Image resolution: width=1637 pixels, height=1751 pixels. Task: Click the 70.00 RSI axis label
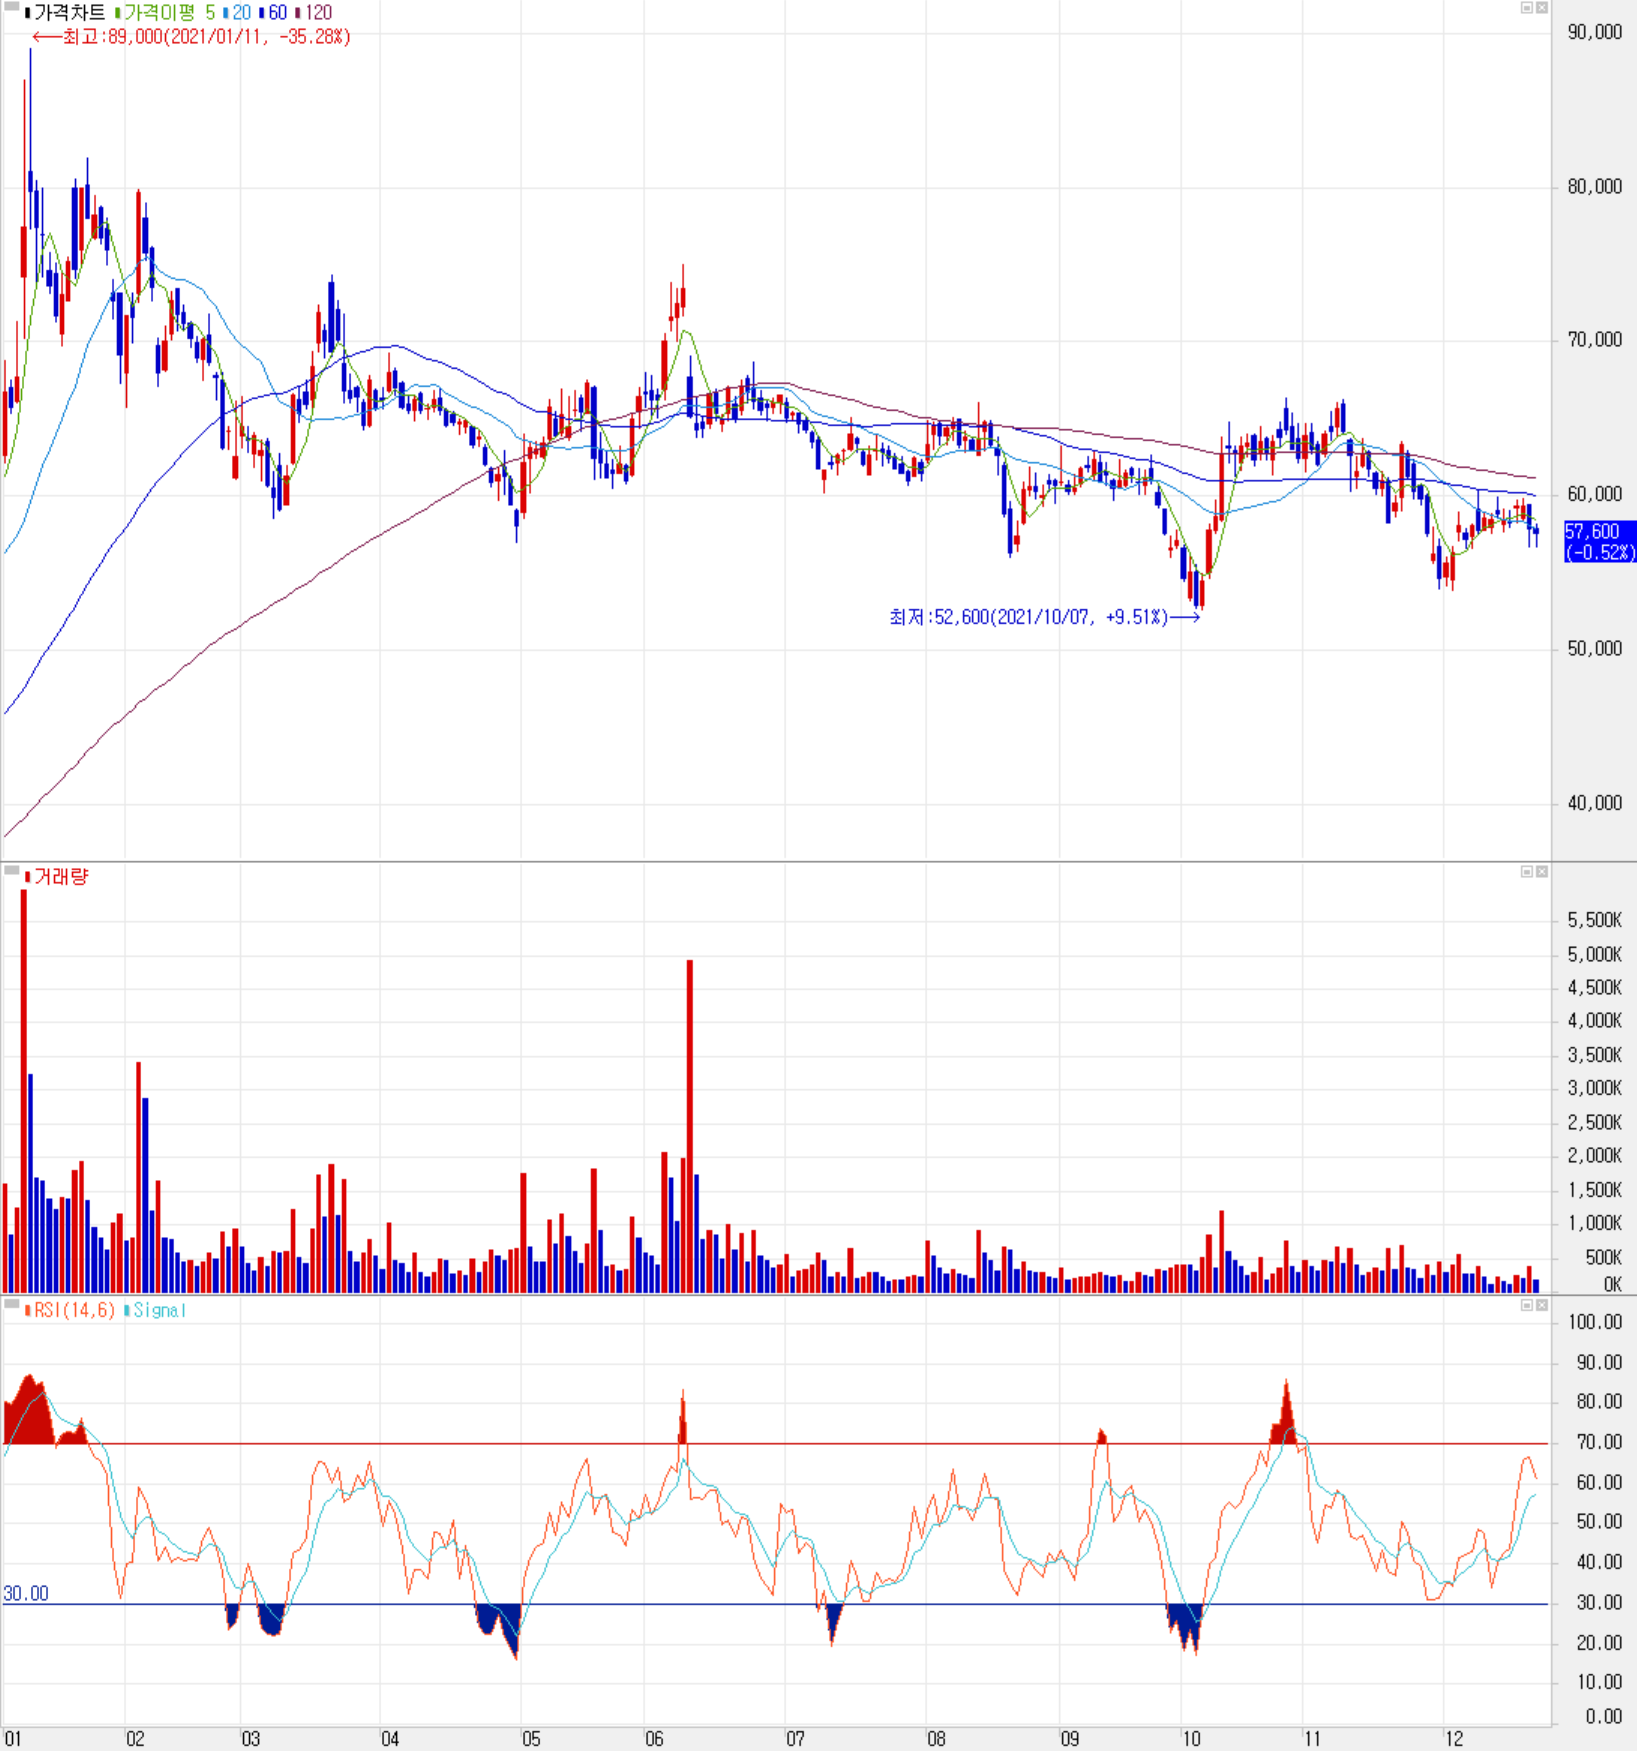1599,1442
